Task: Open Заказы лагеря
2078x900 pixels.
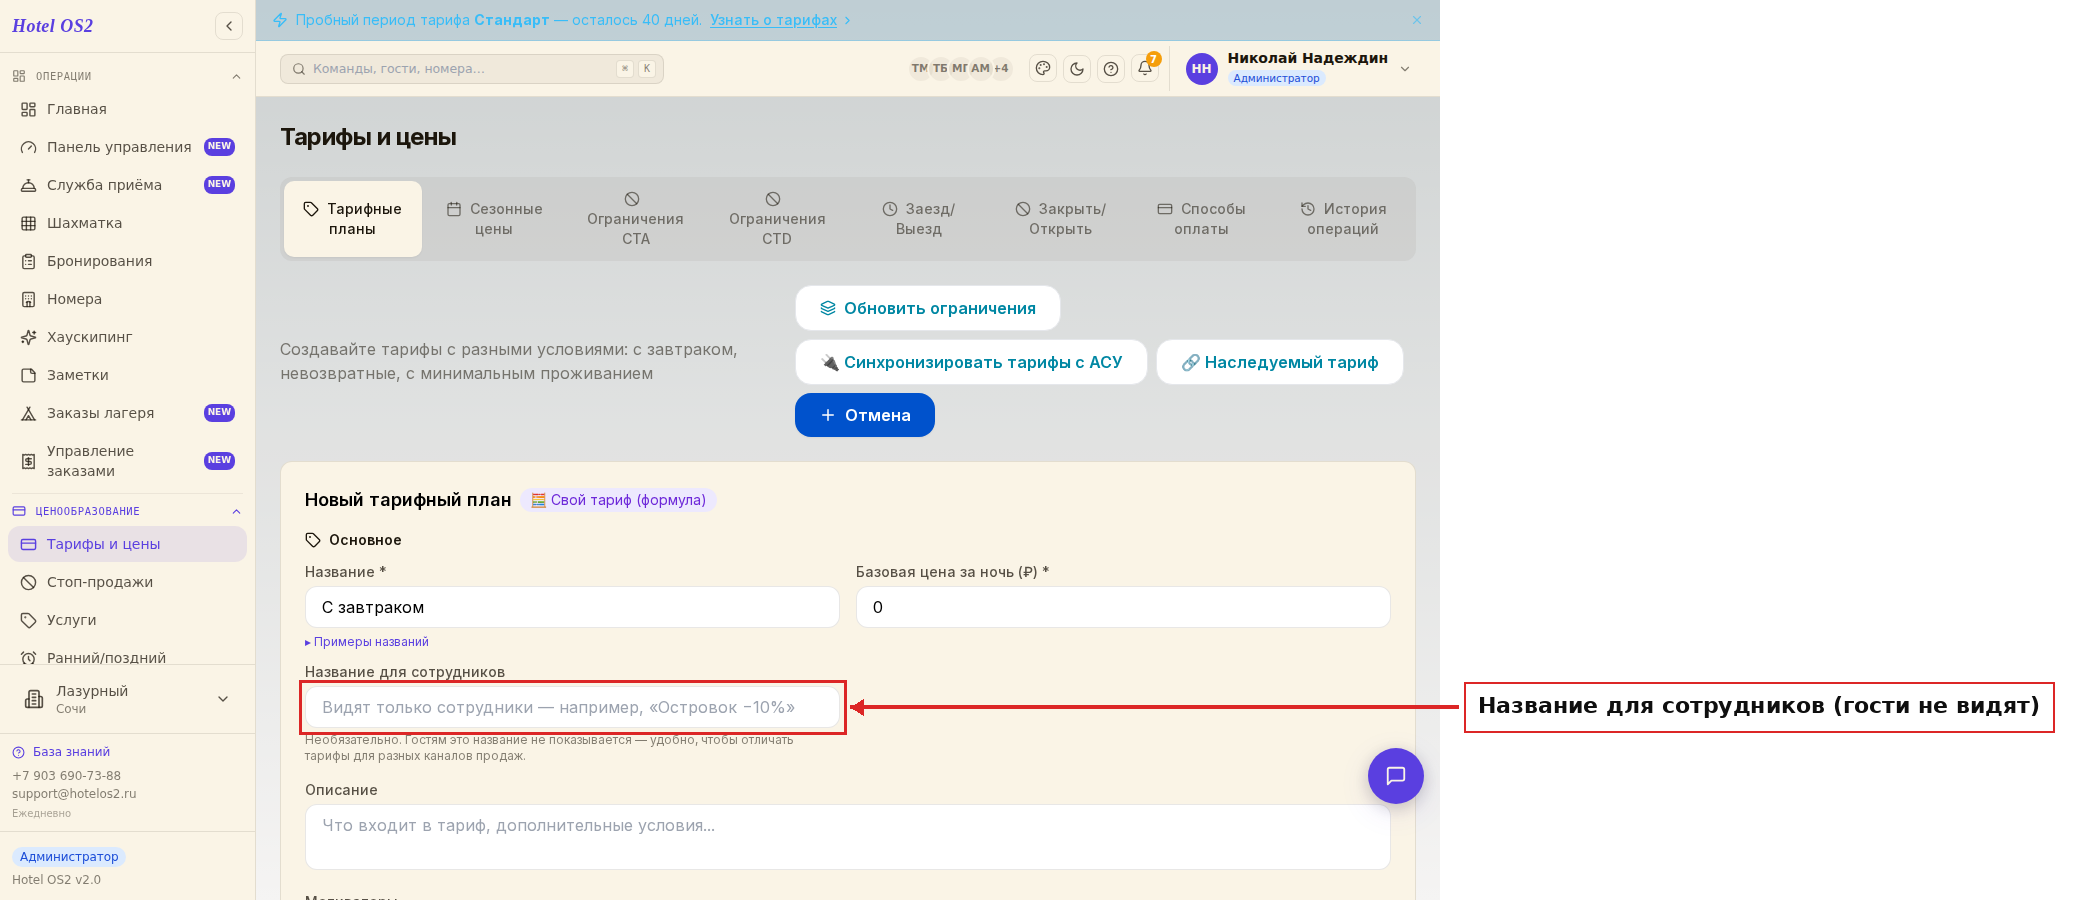Action: (127, 413)
